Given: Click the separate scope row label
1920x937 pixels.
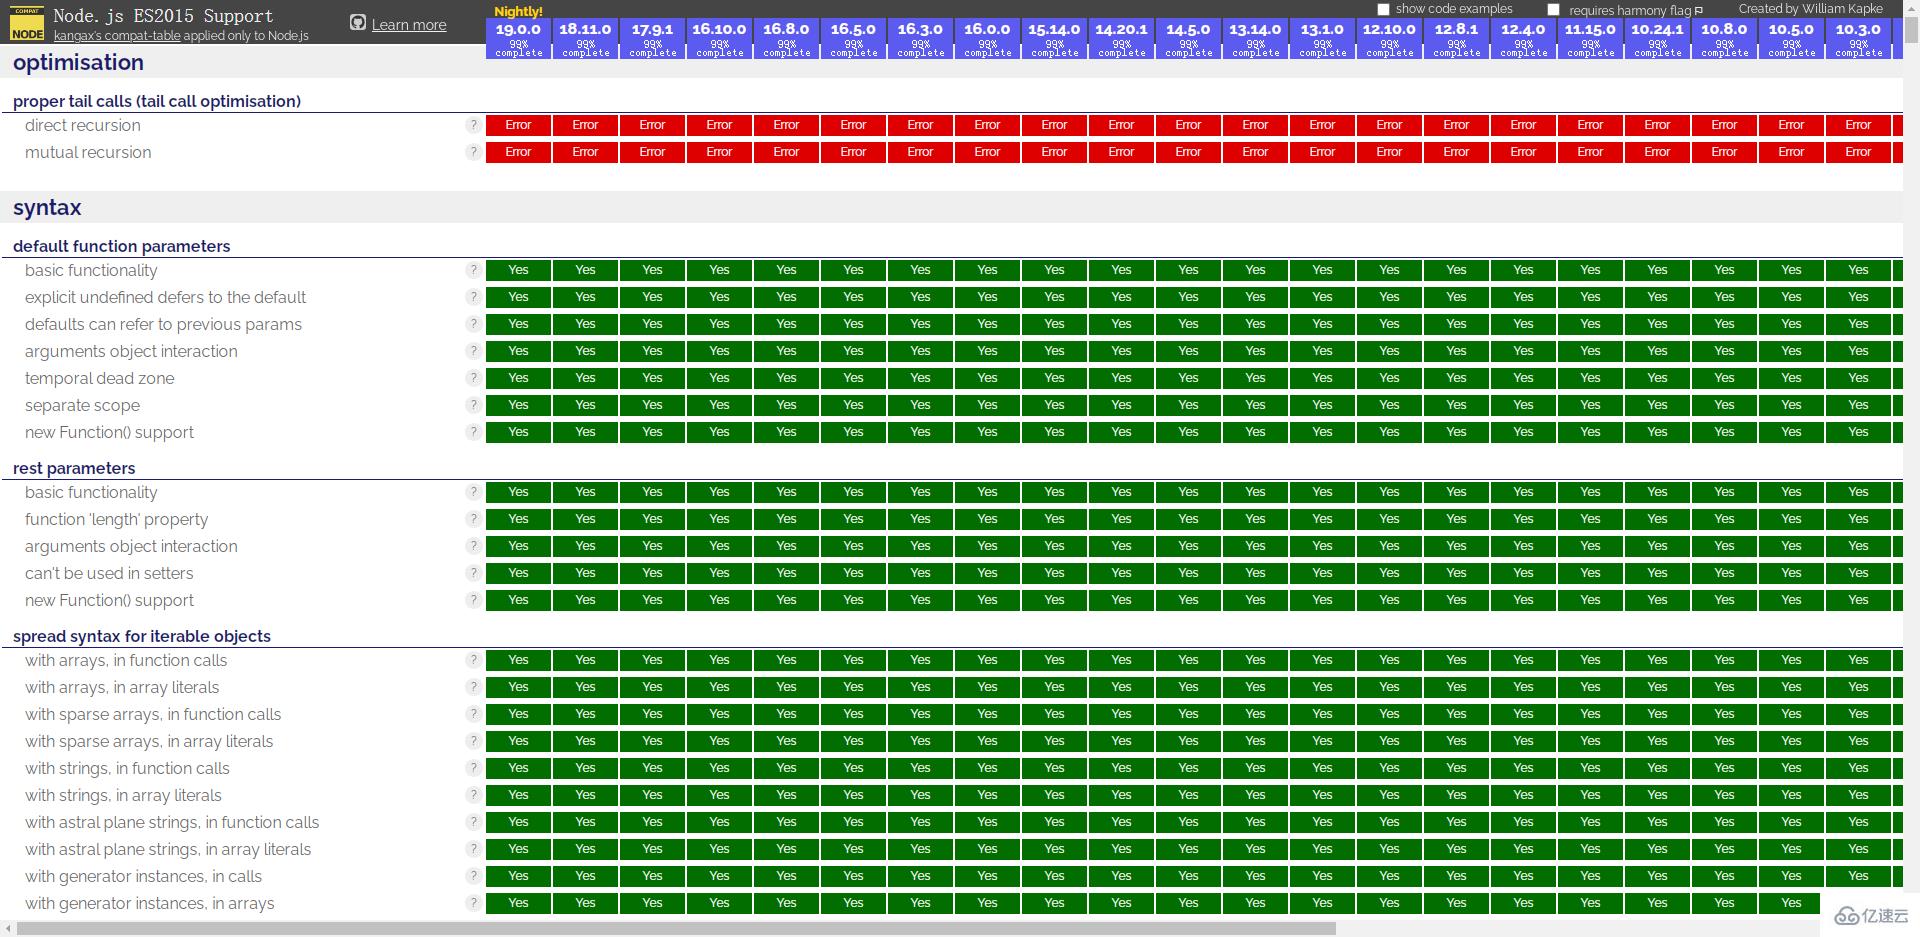Looking at the screenshot, I should pos(82,405).
